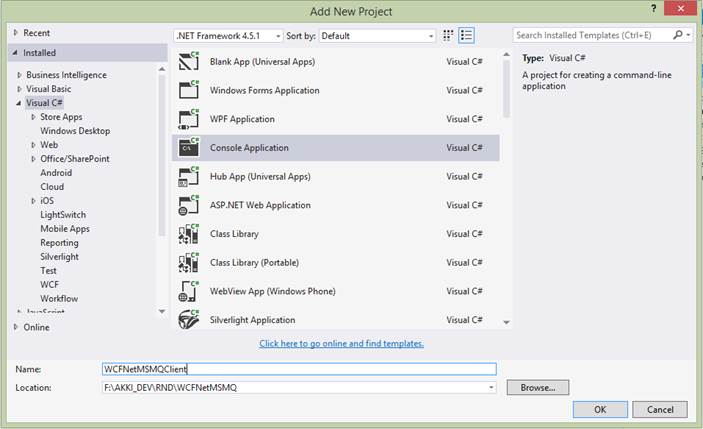
Task: Click the project Name text field
Action: point(298,369)
